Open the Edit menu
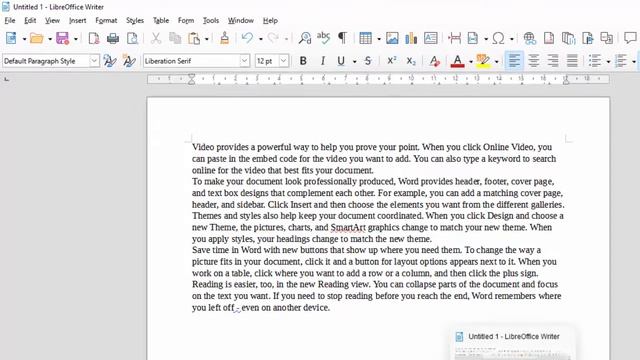The width and height of the screenshot is (640, 360). [x=30, y=20]
